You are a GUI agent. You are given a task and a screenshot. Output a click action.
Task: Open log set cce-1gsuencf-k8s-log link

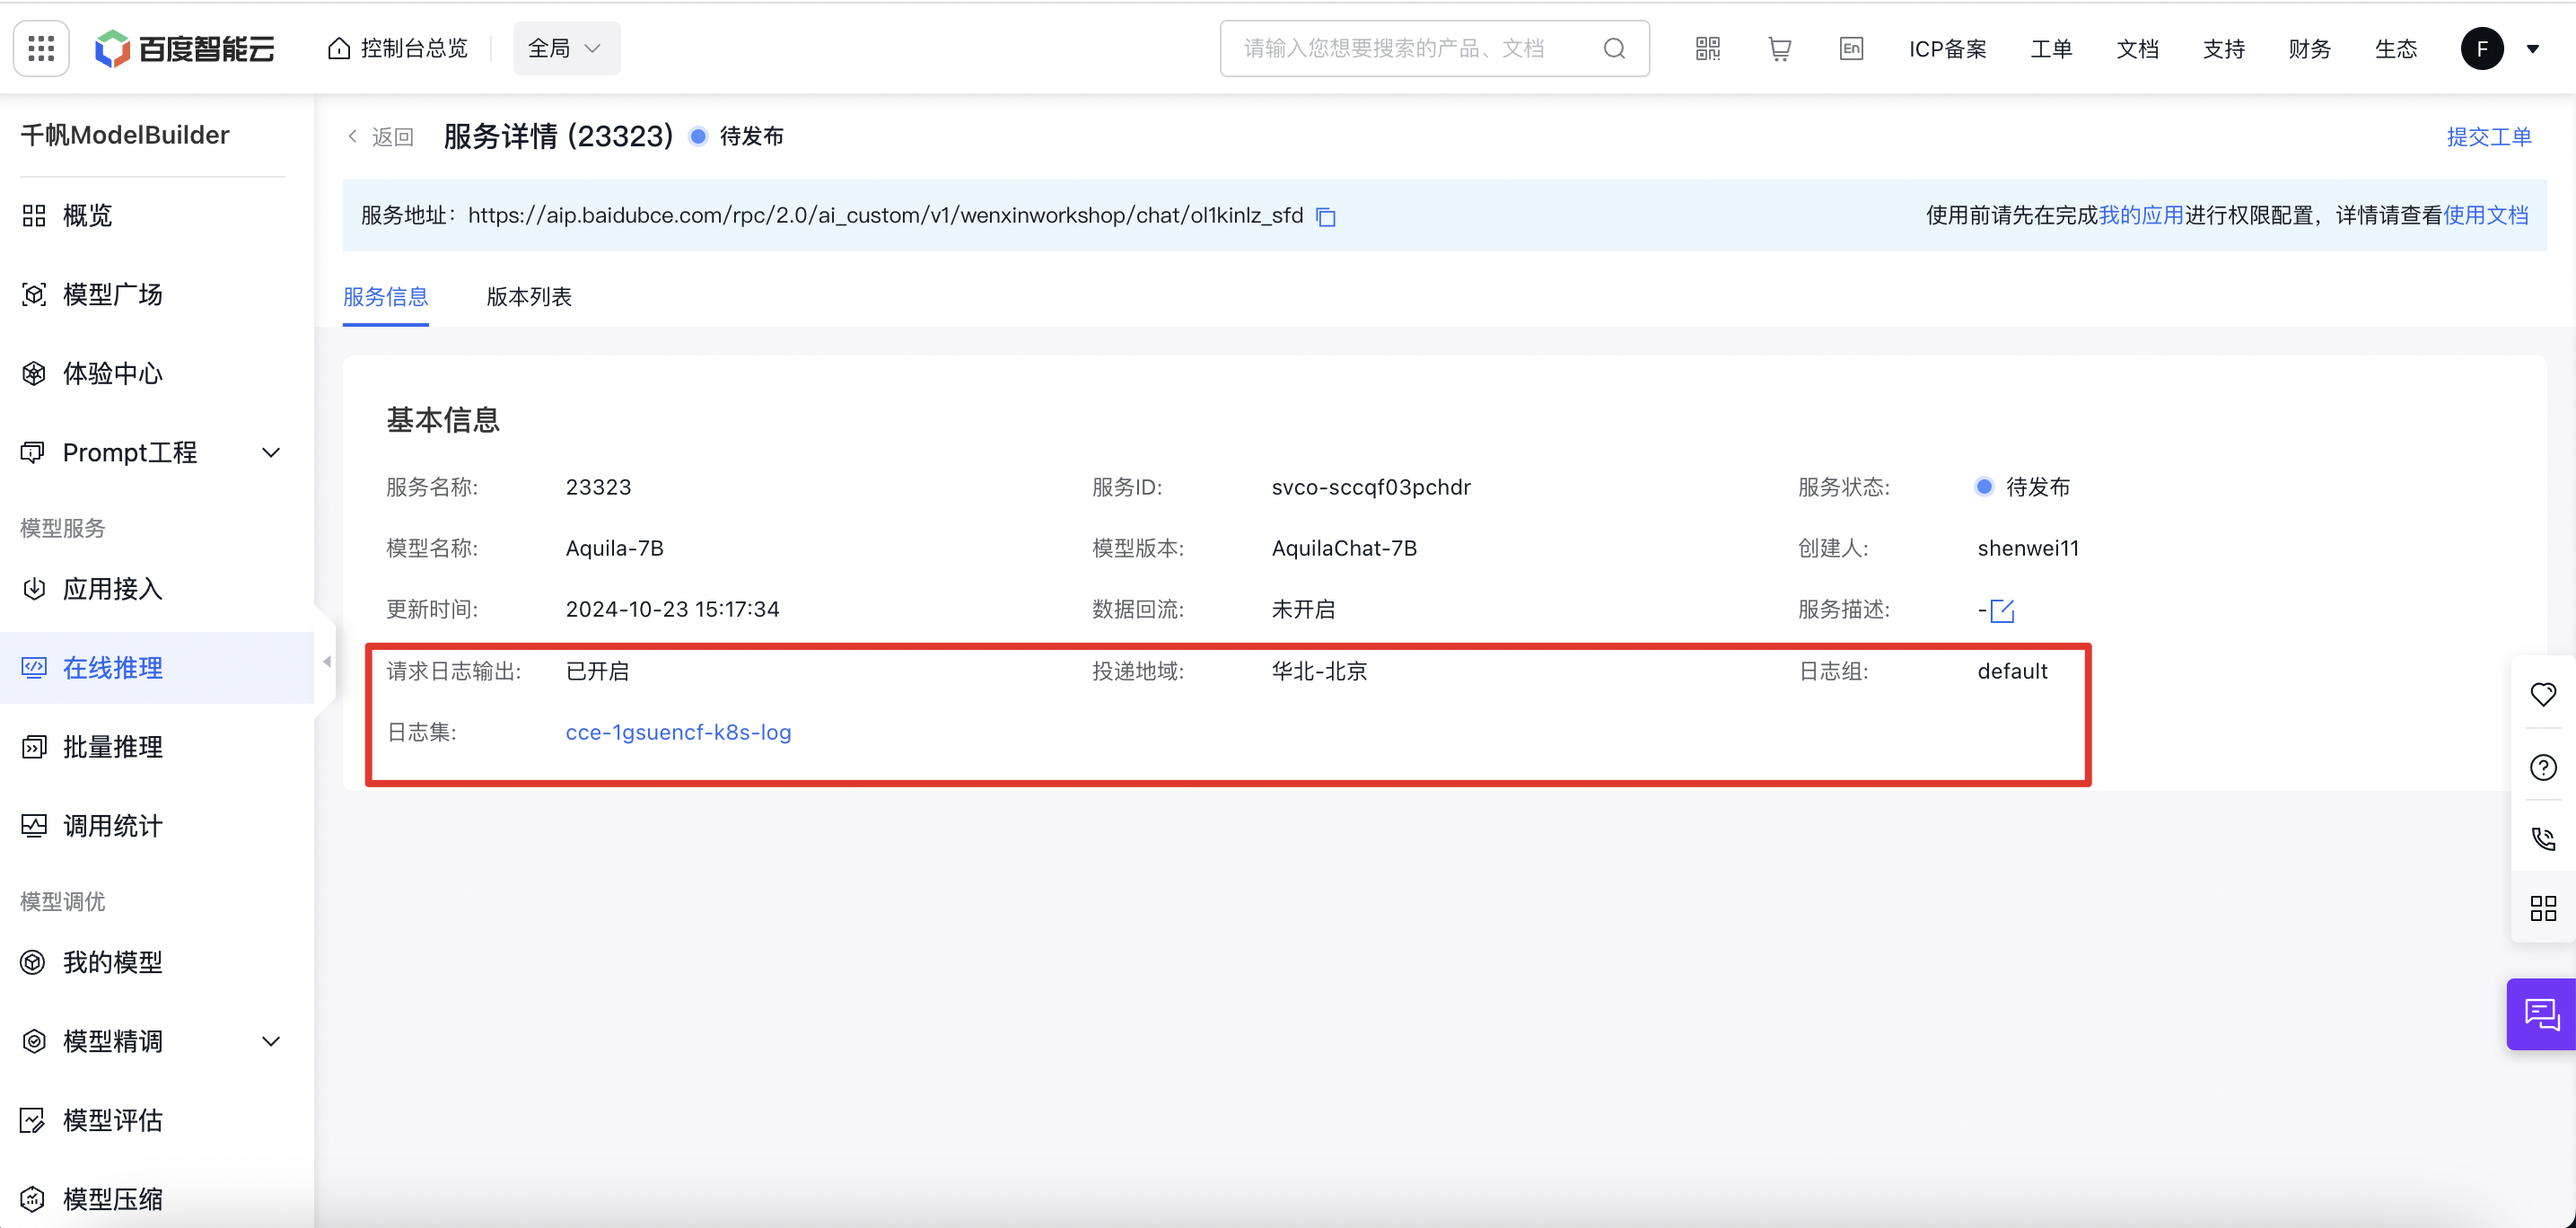678,732
